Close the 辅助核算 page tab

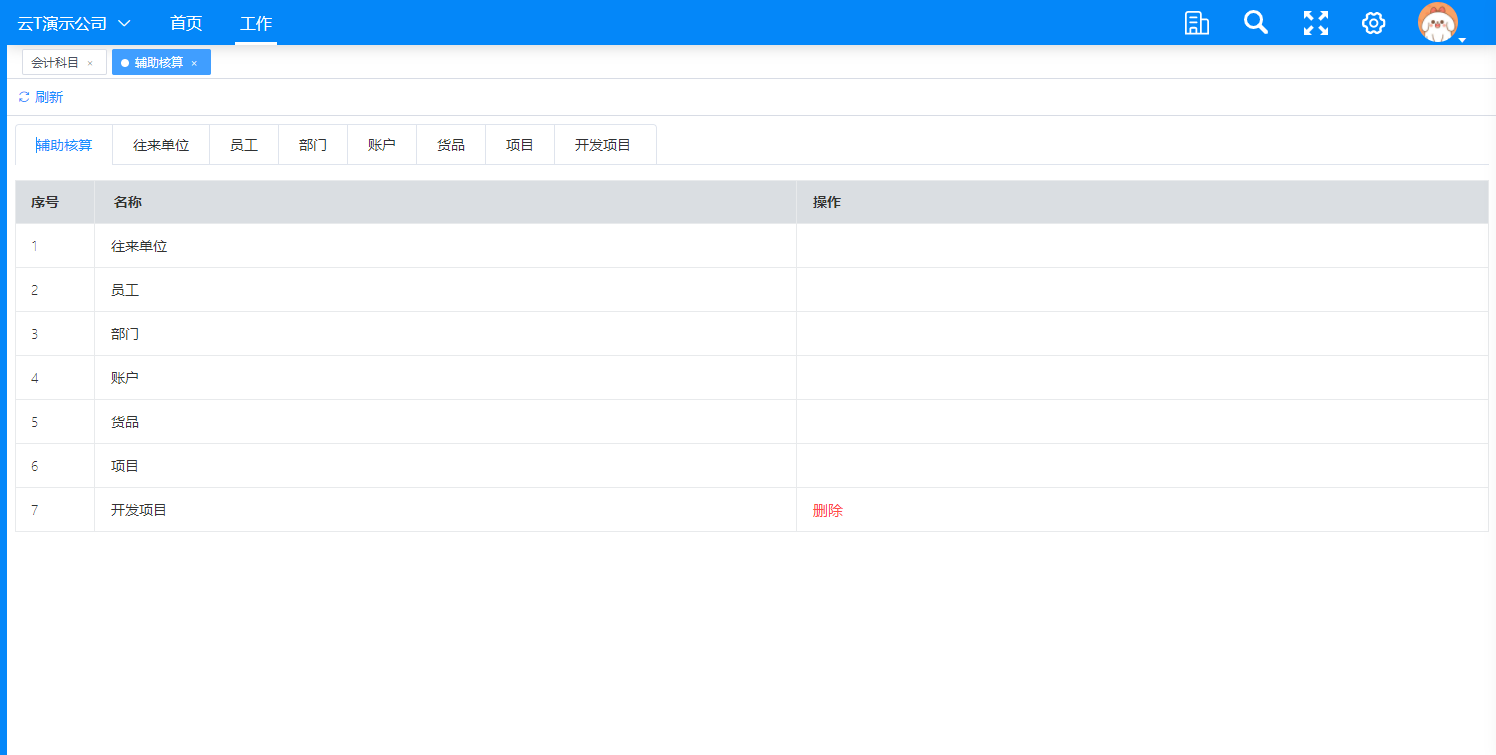[x=194, y=63]
